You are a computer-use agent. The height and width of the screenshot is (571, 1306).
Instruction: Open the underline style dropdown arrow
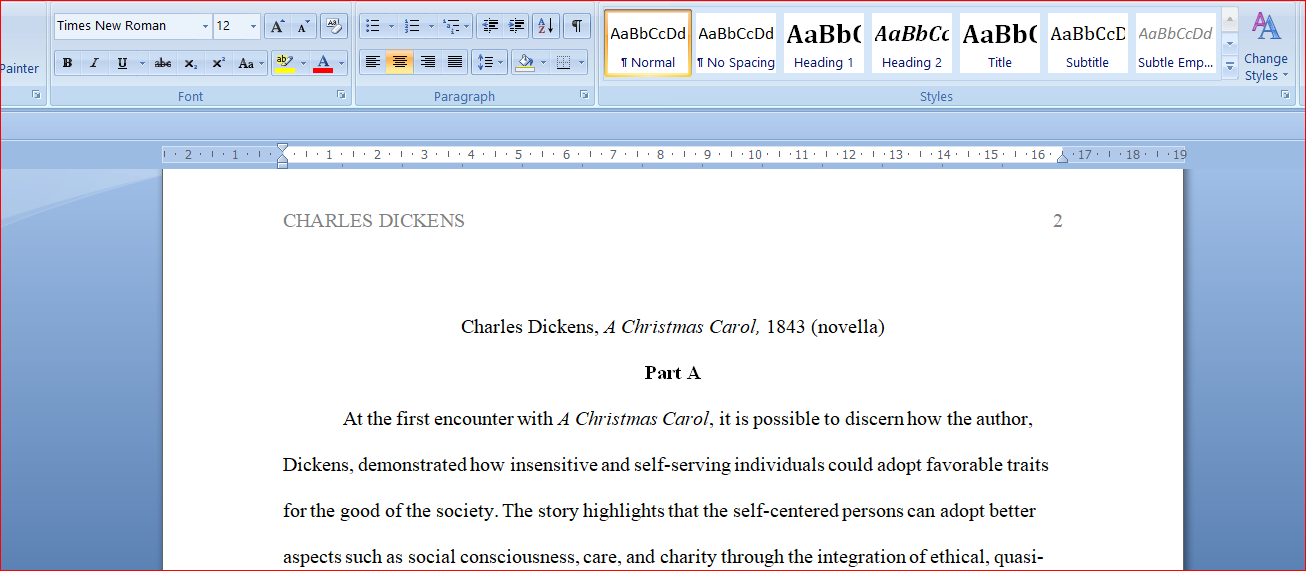pos(141,63)
